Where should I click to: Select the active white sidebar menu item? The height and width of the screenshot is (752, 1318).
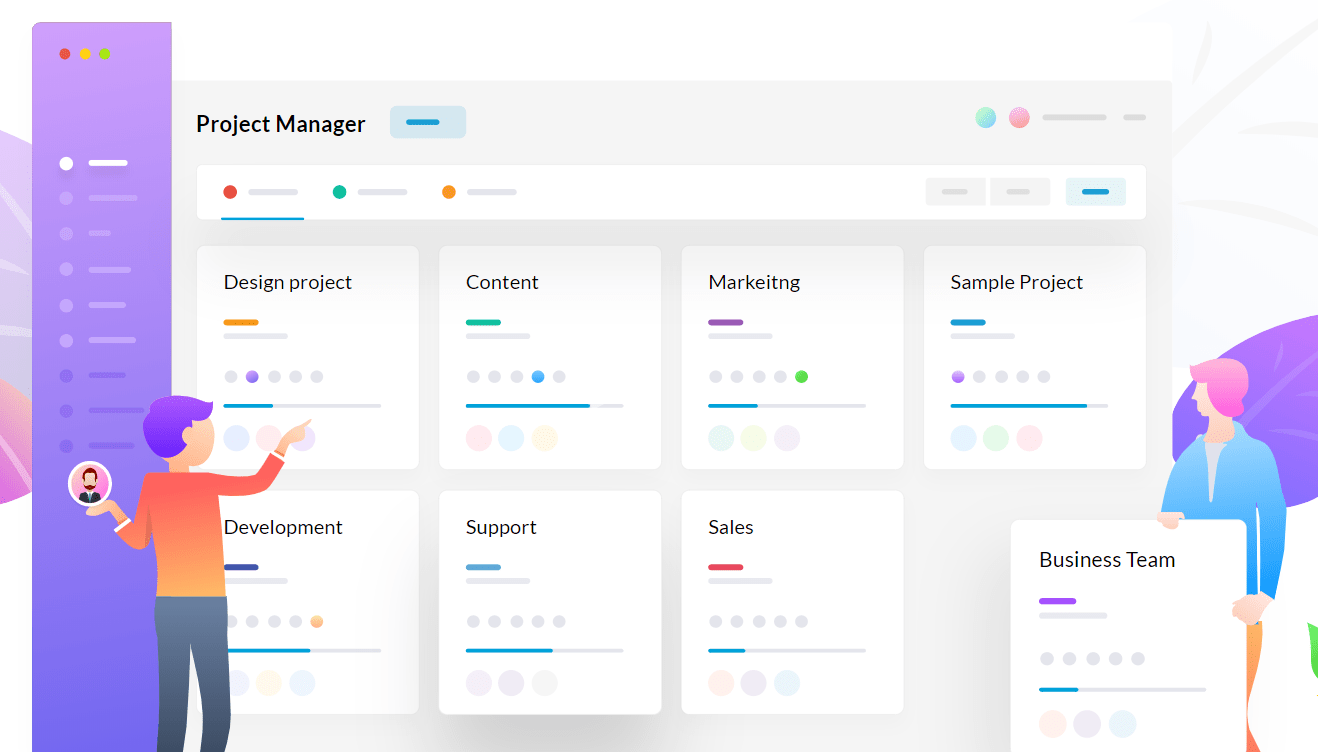click(94, 163)
